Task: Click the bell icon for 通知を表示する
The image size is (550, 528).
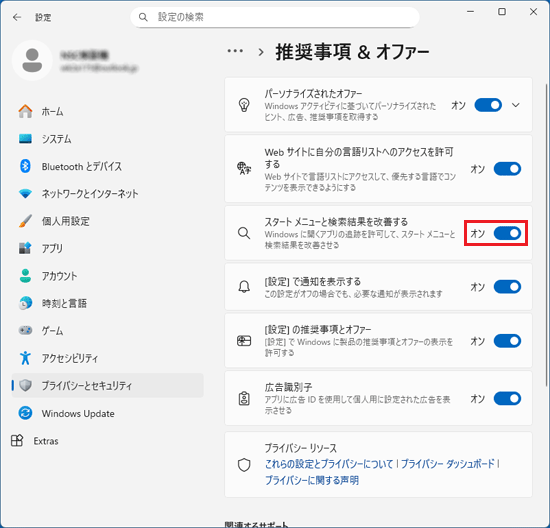Action: point(244,287)
